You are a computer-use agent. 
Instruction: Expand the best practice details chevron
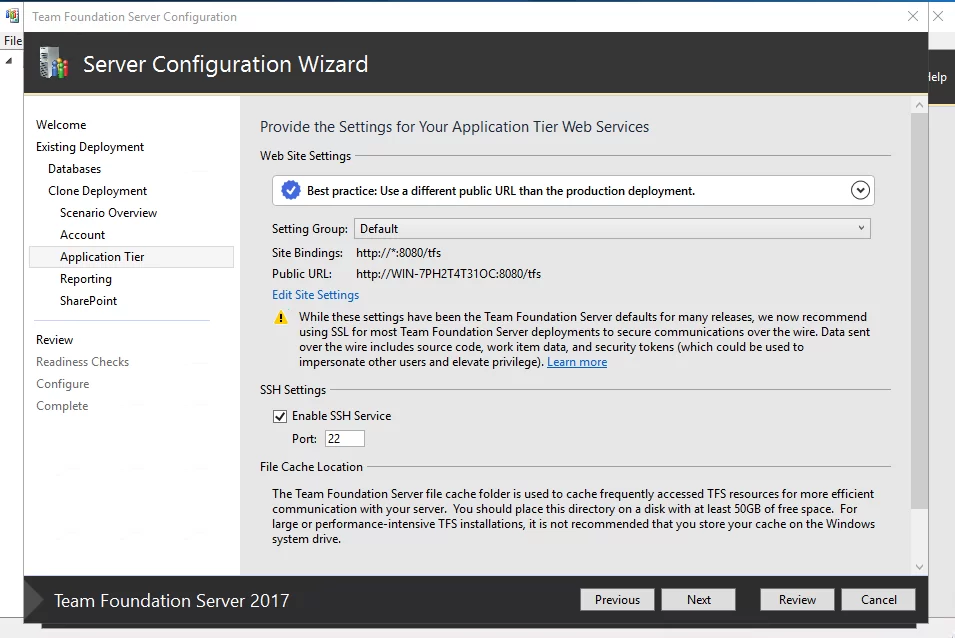860,191
